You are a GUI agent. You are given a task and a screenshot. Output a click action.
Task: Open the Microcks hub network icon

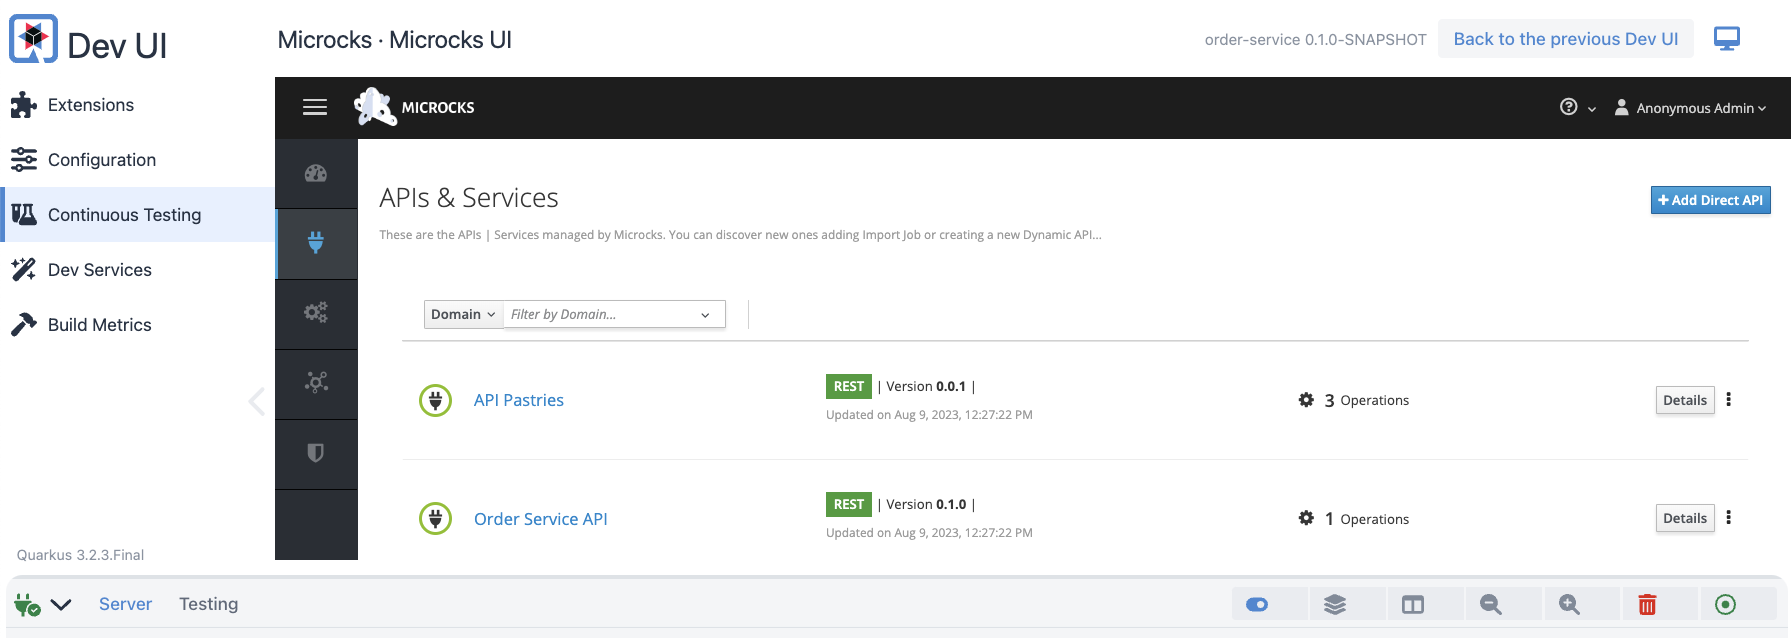pyautogui.click(x=316, y=383)
